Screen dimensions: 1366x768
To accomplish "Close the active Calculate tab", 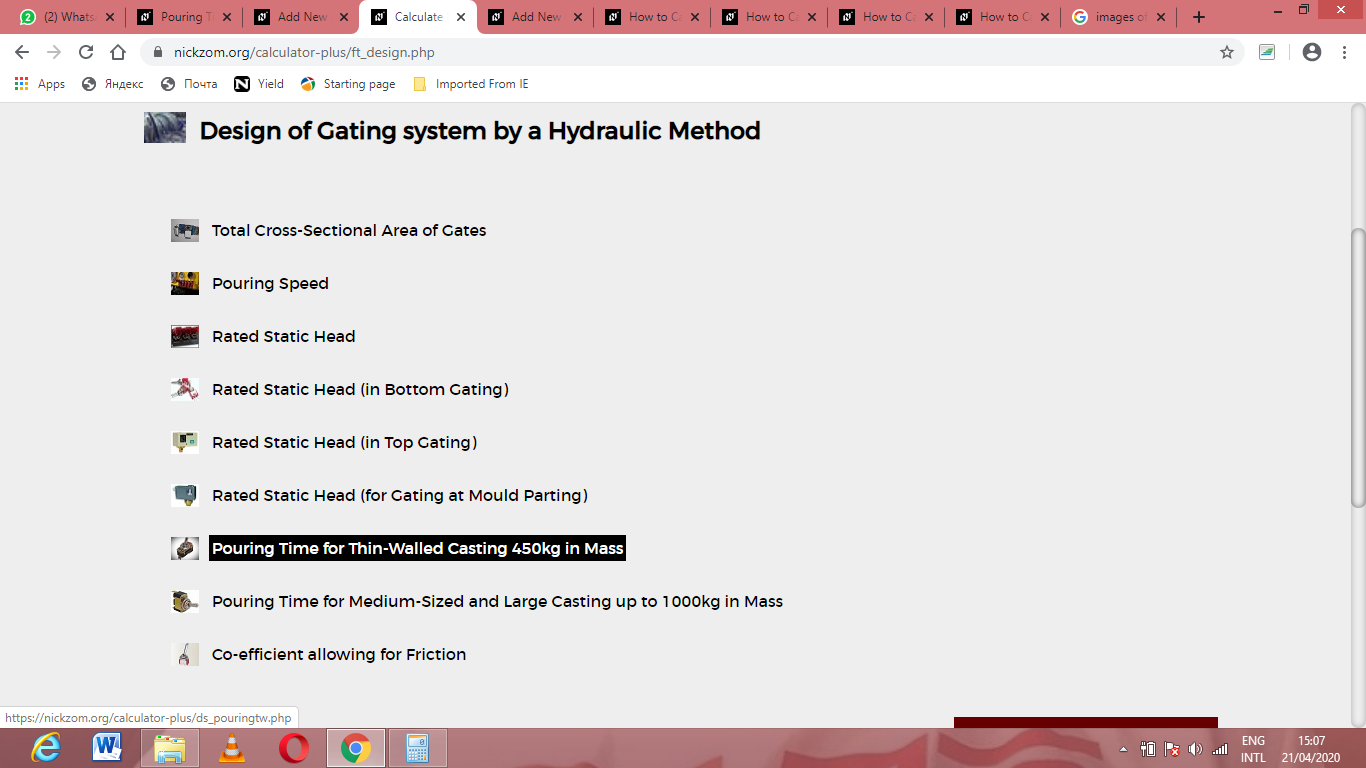I will [x=460, y=17].
